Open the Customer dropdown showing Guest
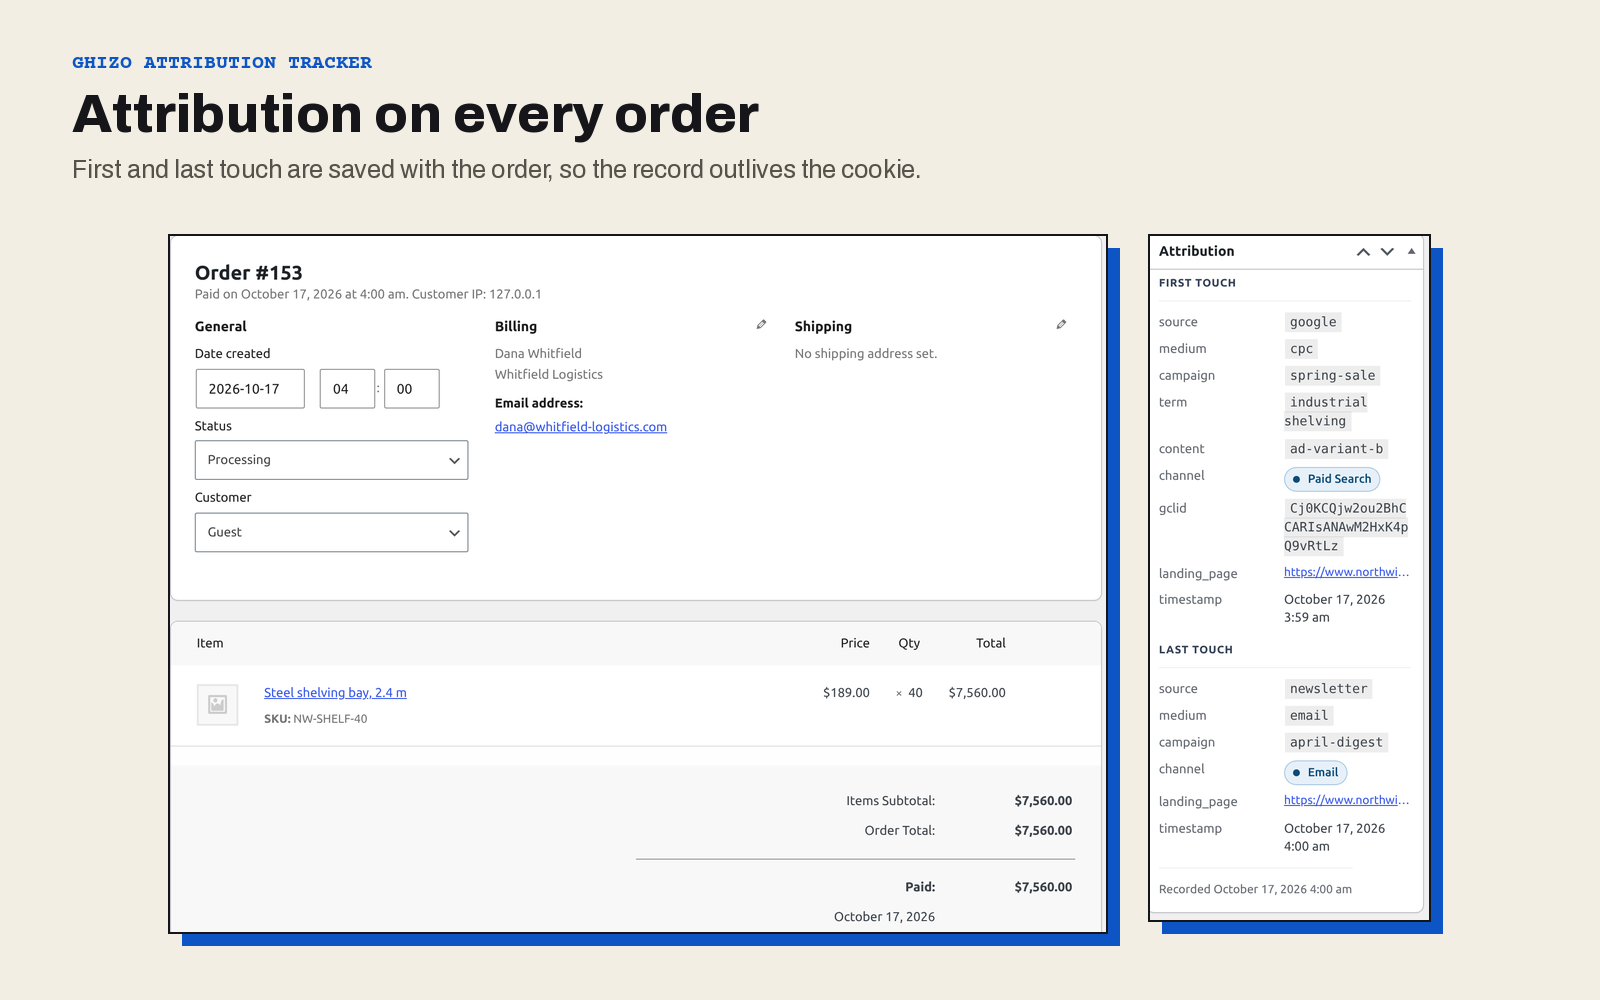Viewport: 1600px width, 1000px height. pyautogui.click(x=331, y=532)
